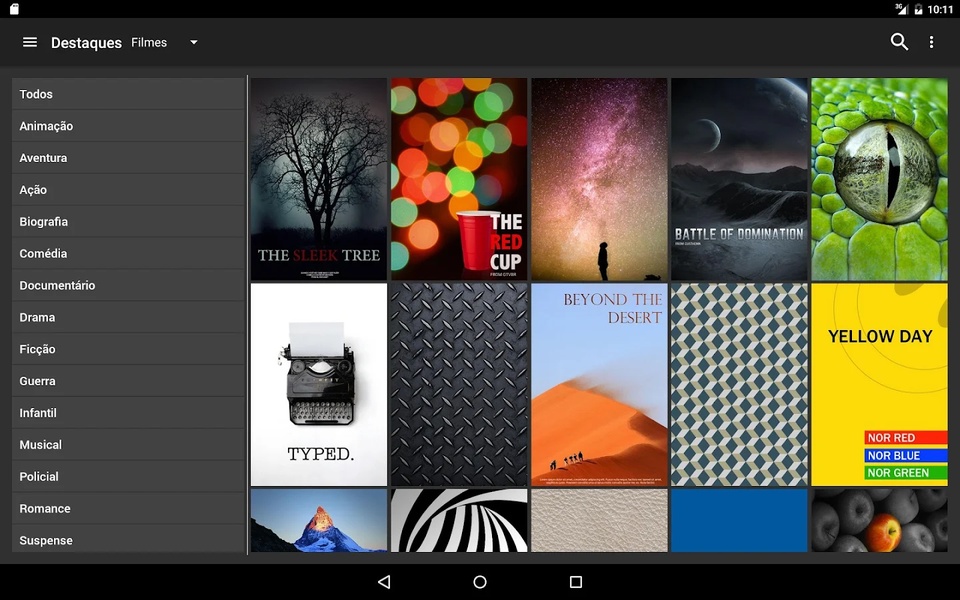The height and width of the screenshot is (600, 960).
Task: Show Musical genre movies
Action: [x=128, y=444]
